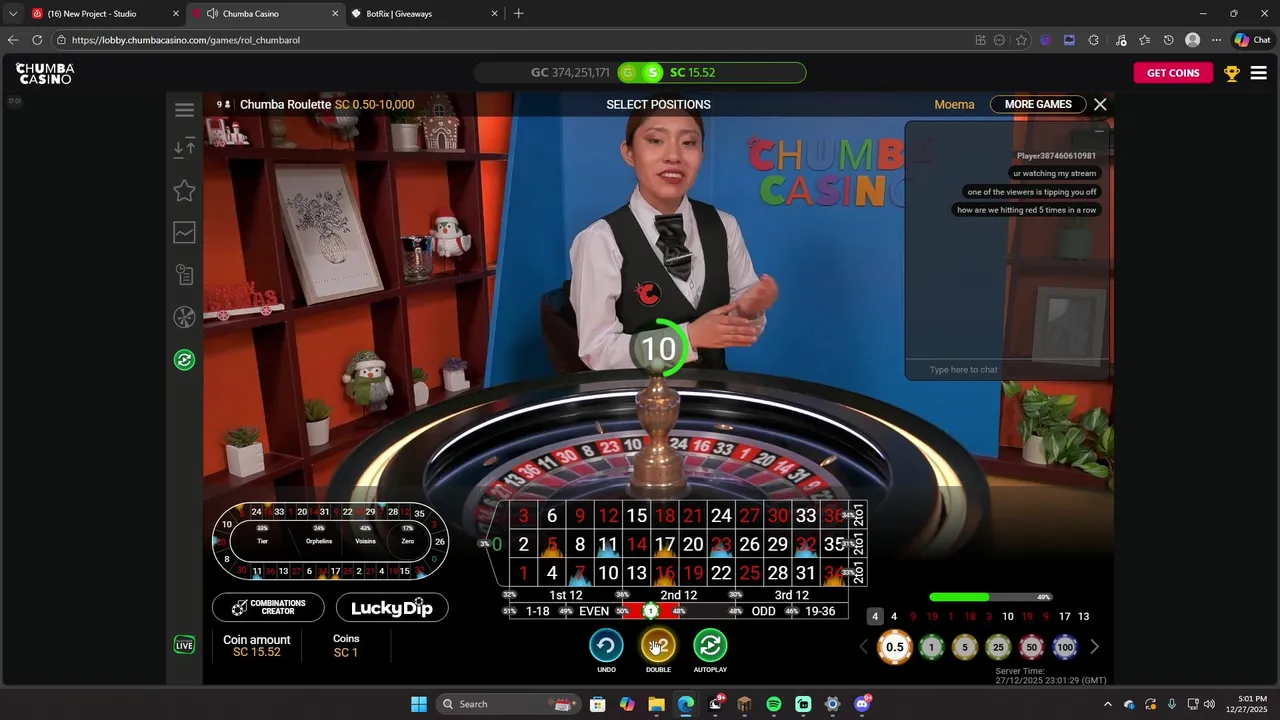Click the GET COINS button

click(1173, 73)
